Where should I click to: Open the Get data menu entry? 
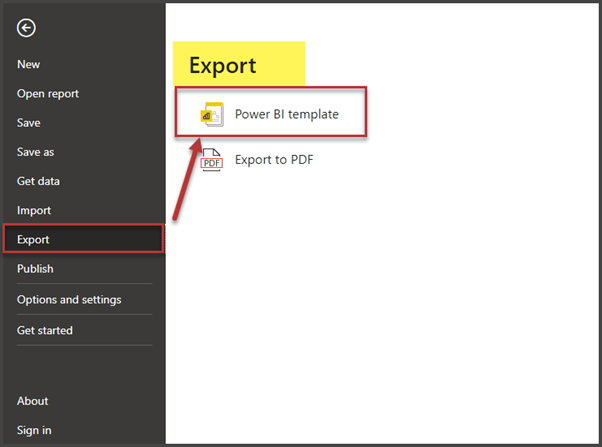coord(38,181)
